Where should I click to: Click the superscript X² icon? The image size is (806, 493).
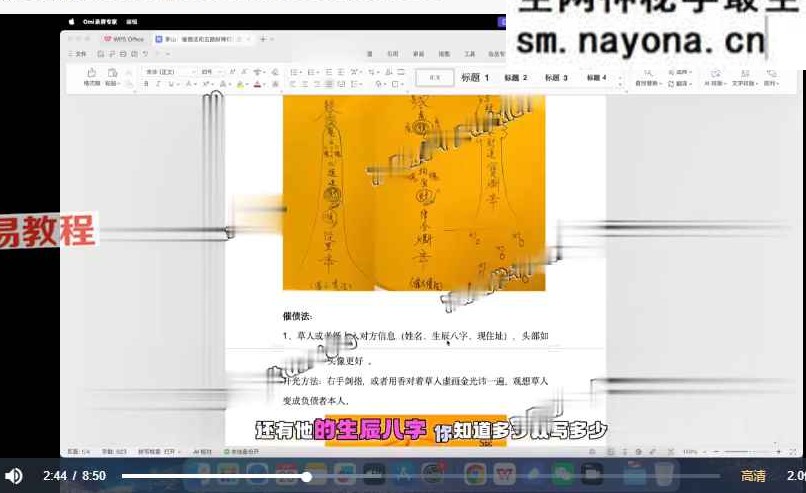(207, 84)
